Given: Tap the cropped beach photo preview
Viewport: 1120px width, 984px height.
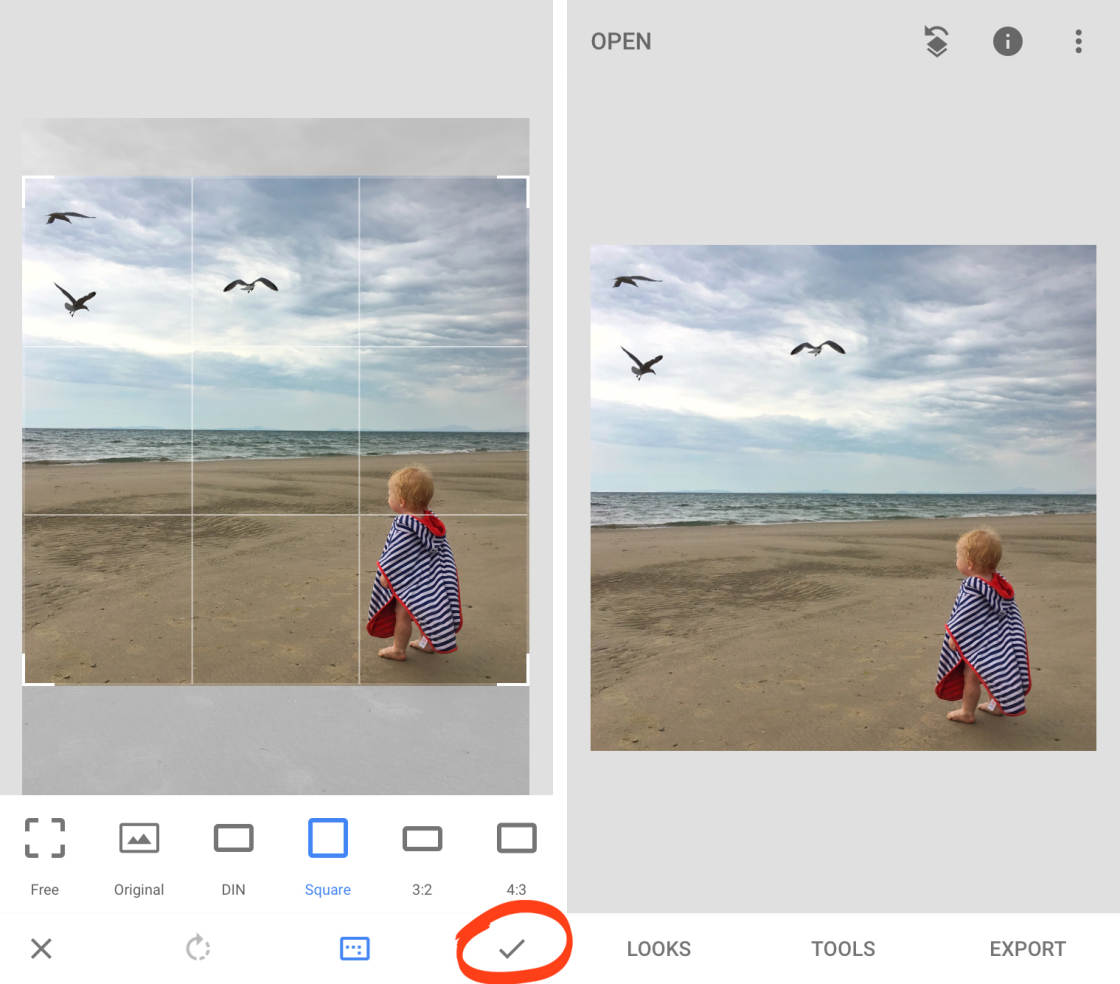Looking at the screenshot, I should pos(843,497).
